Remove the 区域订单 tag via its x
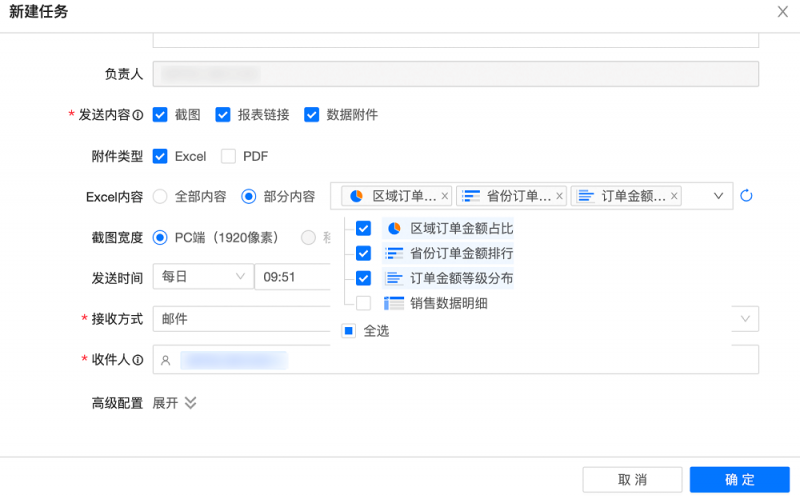The width and height of the screenshot is (800, 499). pos(445,196)
